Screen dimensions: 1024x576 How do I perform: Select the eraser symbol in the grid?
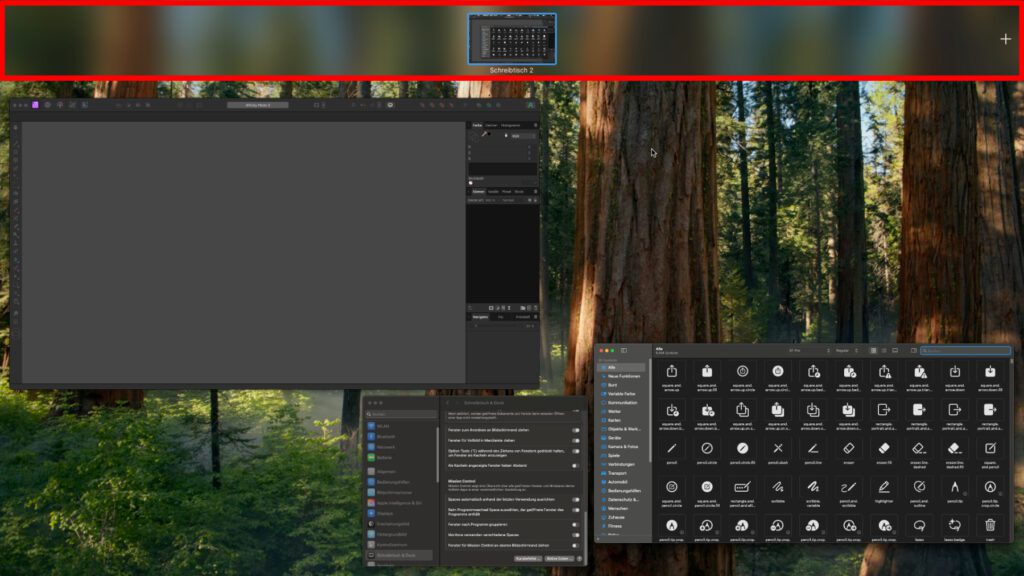coord(848,446)
